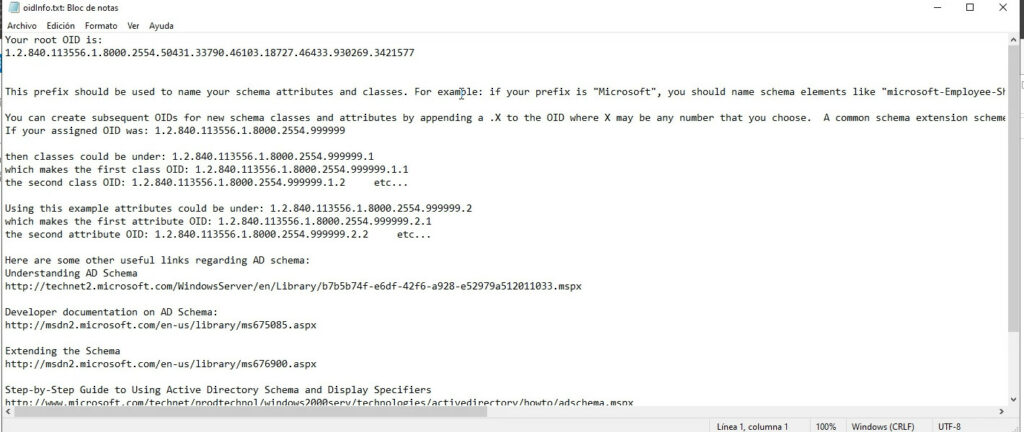Screen dimensions: 1024x432
Task: Click the horizontal scrollbar left arrow
Action: (x=6, y=411)
